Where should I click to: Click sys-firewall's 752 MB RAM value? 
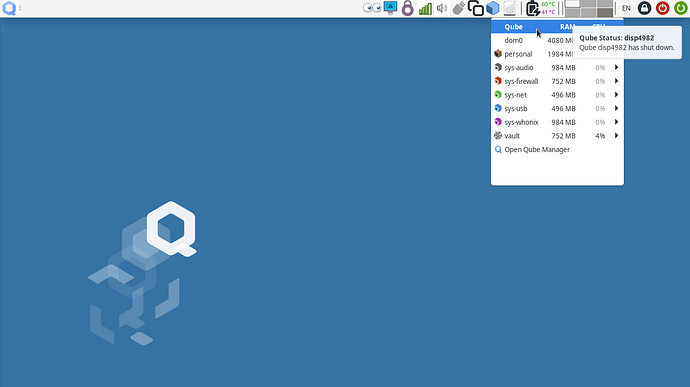point(563,81)
